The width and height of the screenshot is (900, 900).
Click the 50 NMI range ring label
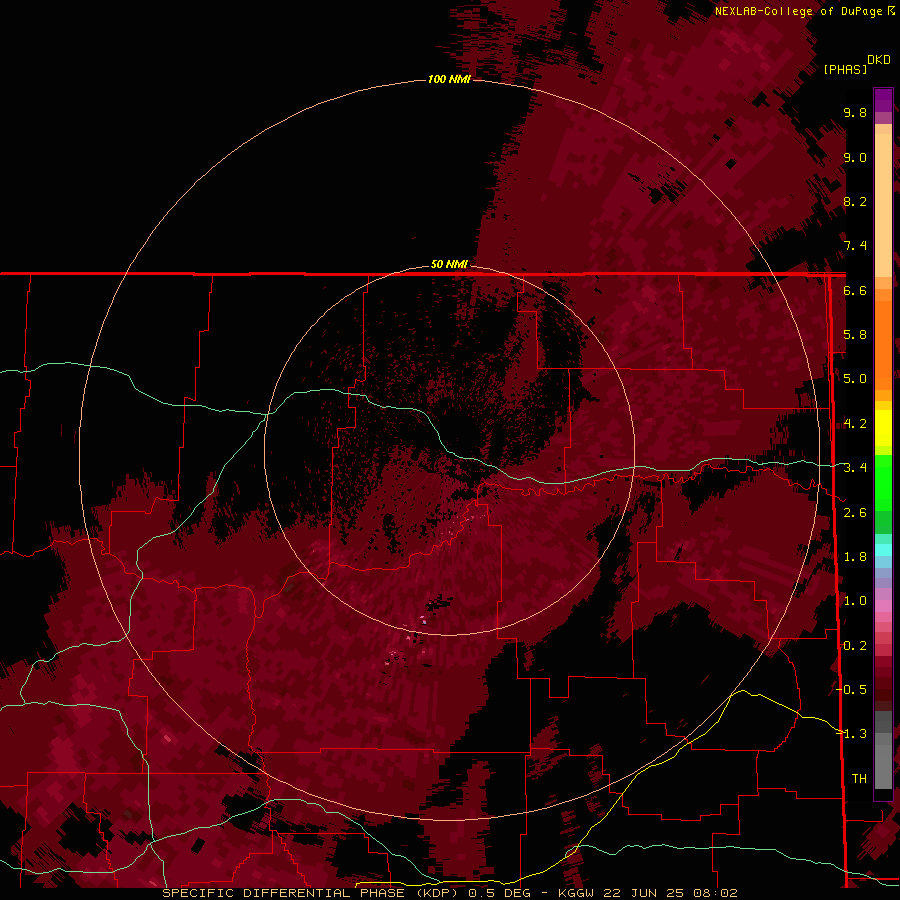[x=449, y=264]
